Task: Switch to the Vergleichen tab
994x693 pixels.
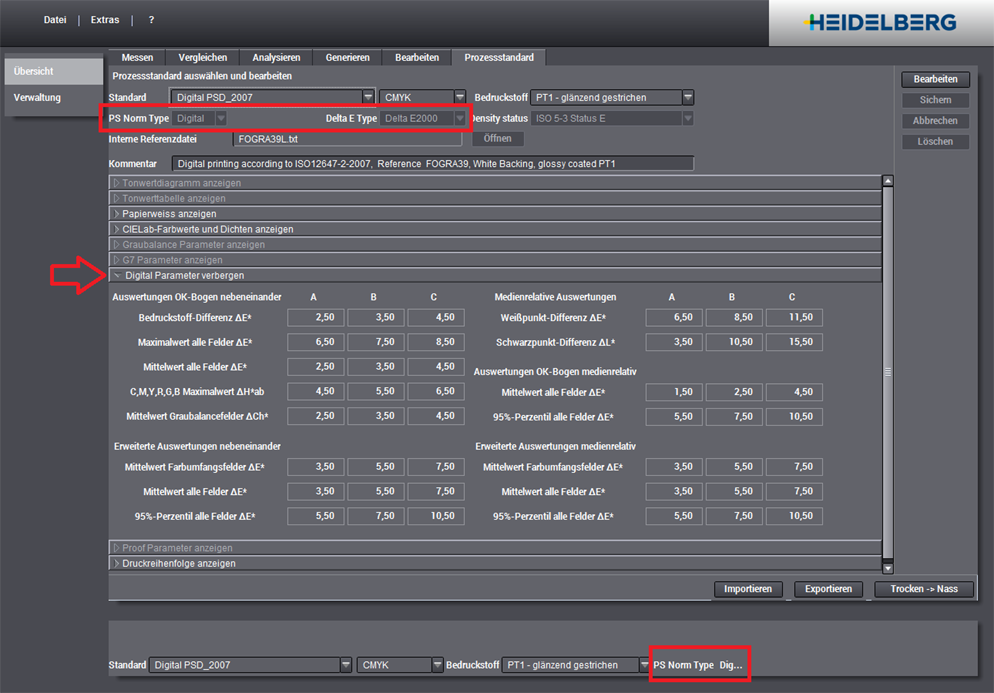Action: tap(202, 57)
